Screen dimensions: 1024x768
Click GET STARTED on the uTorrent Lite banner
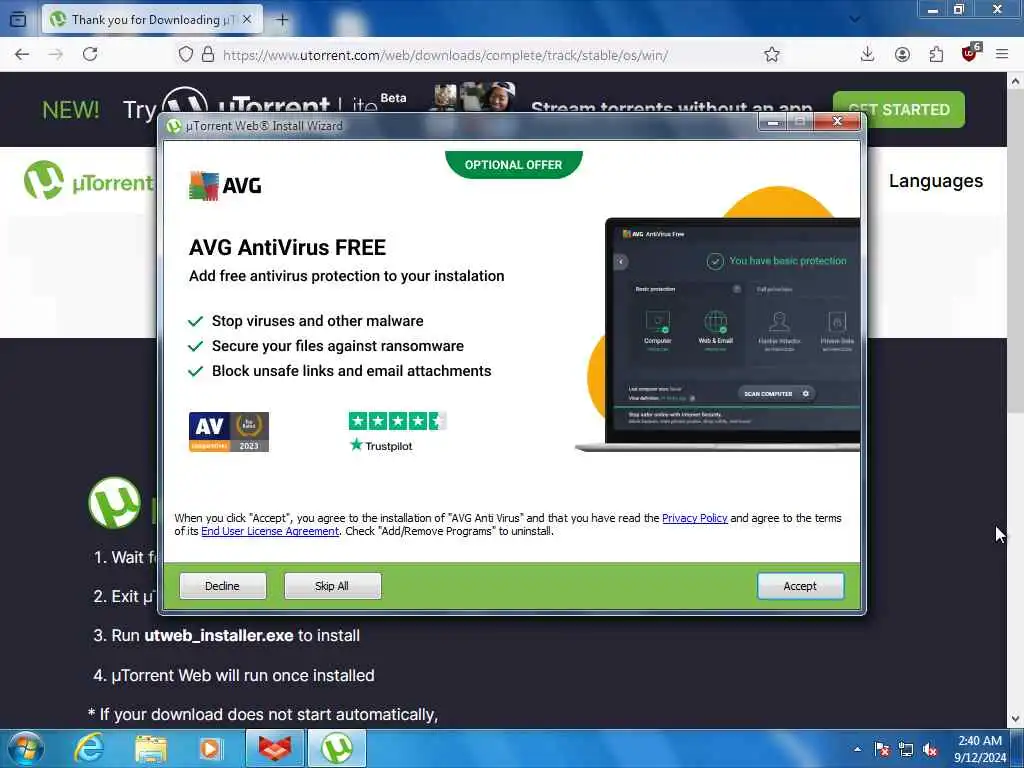[899, 110]
